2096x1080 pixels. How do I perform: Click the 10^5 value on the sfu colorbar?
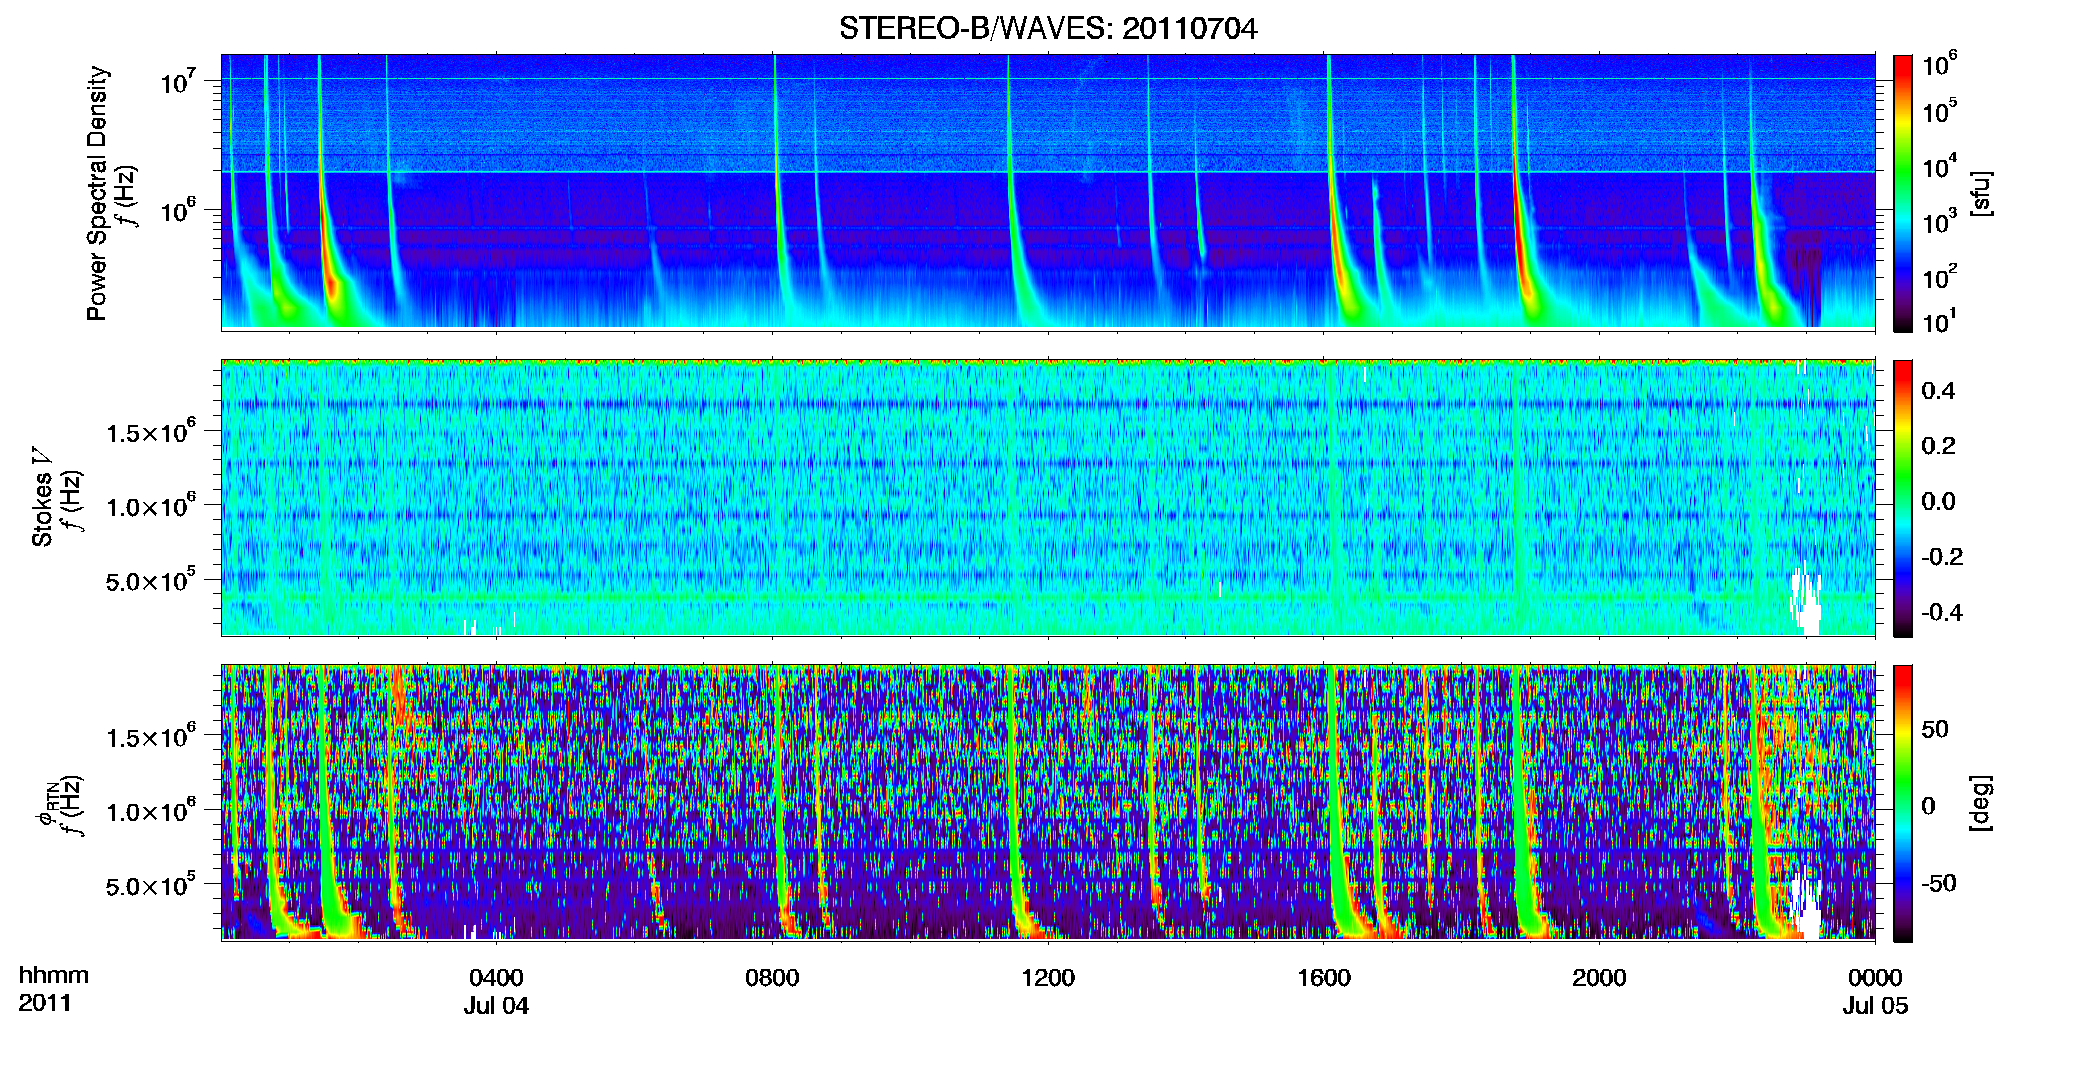coord(1940,110)
